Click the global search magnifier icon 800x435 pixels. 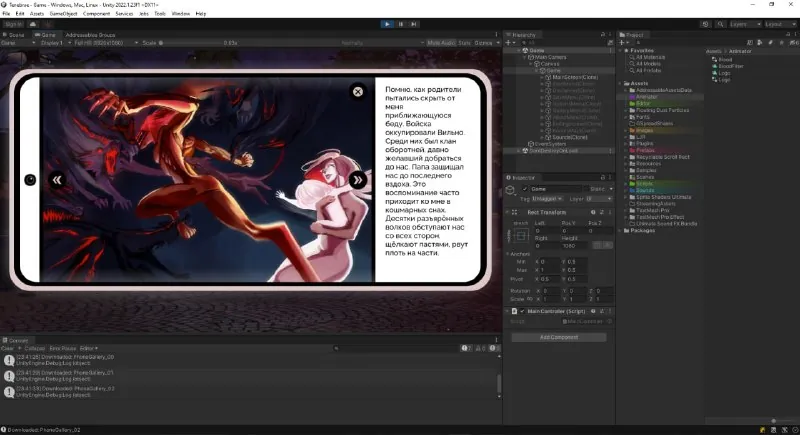[x=720, y=24]
